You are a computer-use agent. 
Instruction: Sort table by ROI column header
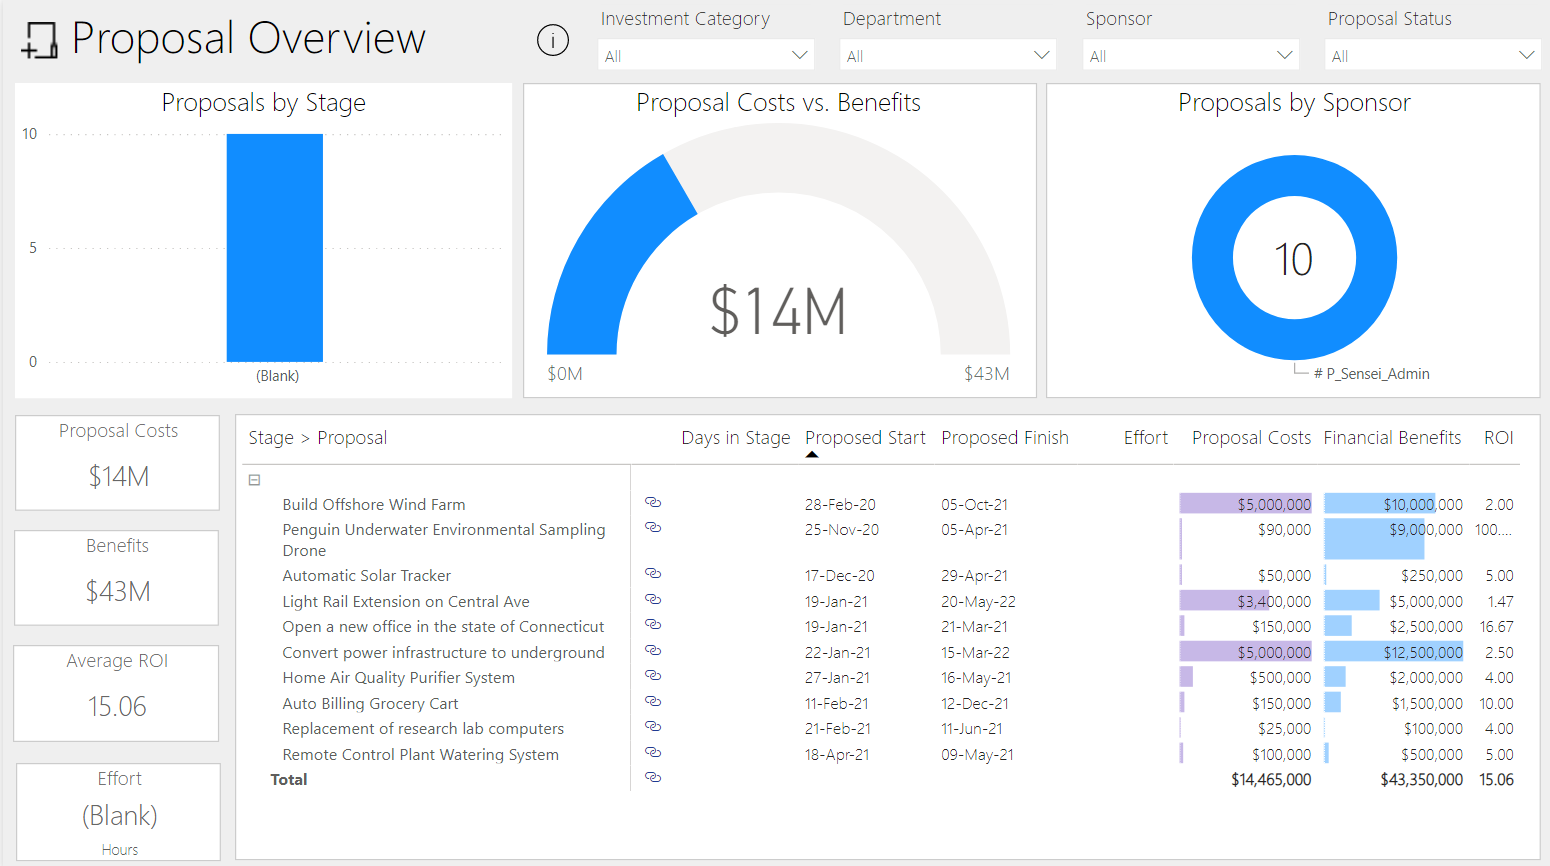pyautogui.click(x=1498, y=438)
